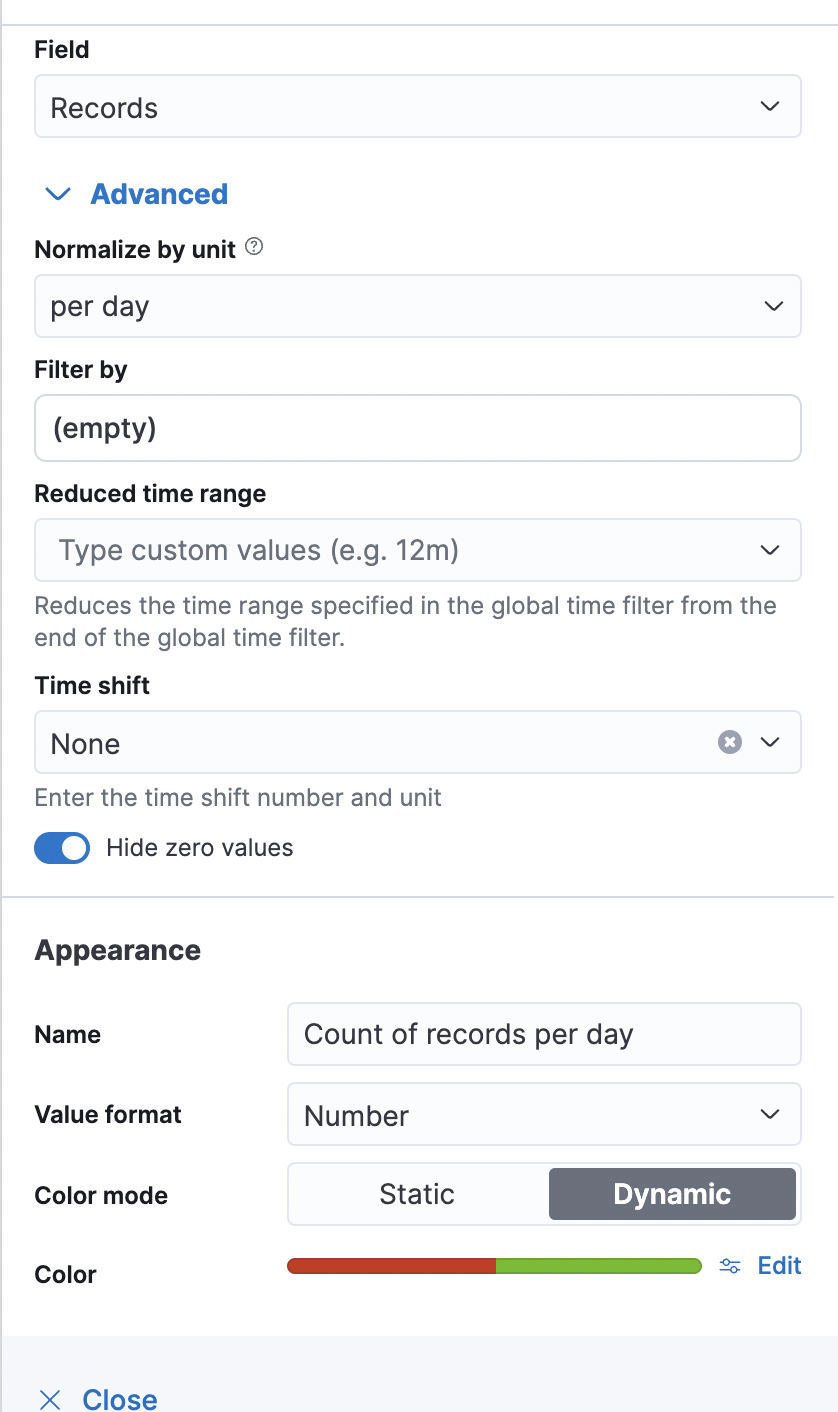This screenshot has width=838, height=1412.
Task: Click the help icon beside Normalize by unit
Action: [253, 246]
